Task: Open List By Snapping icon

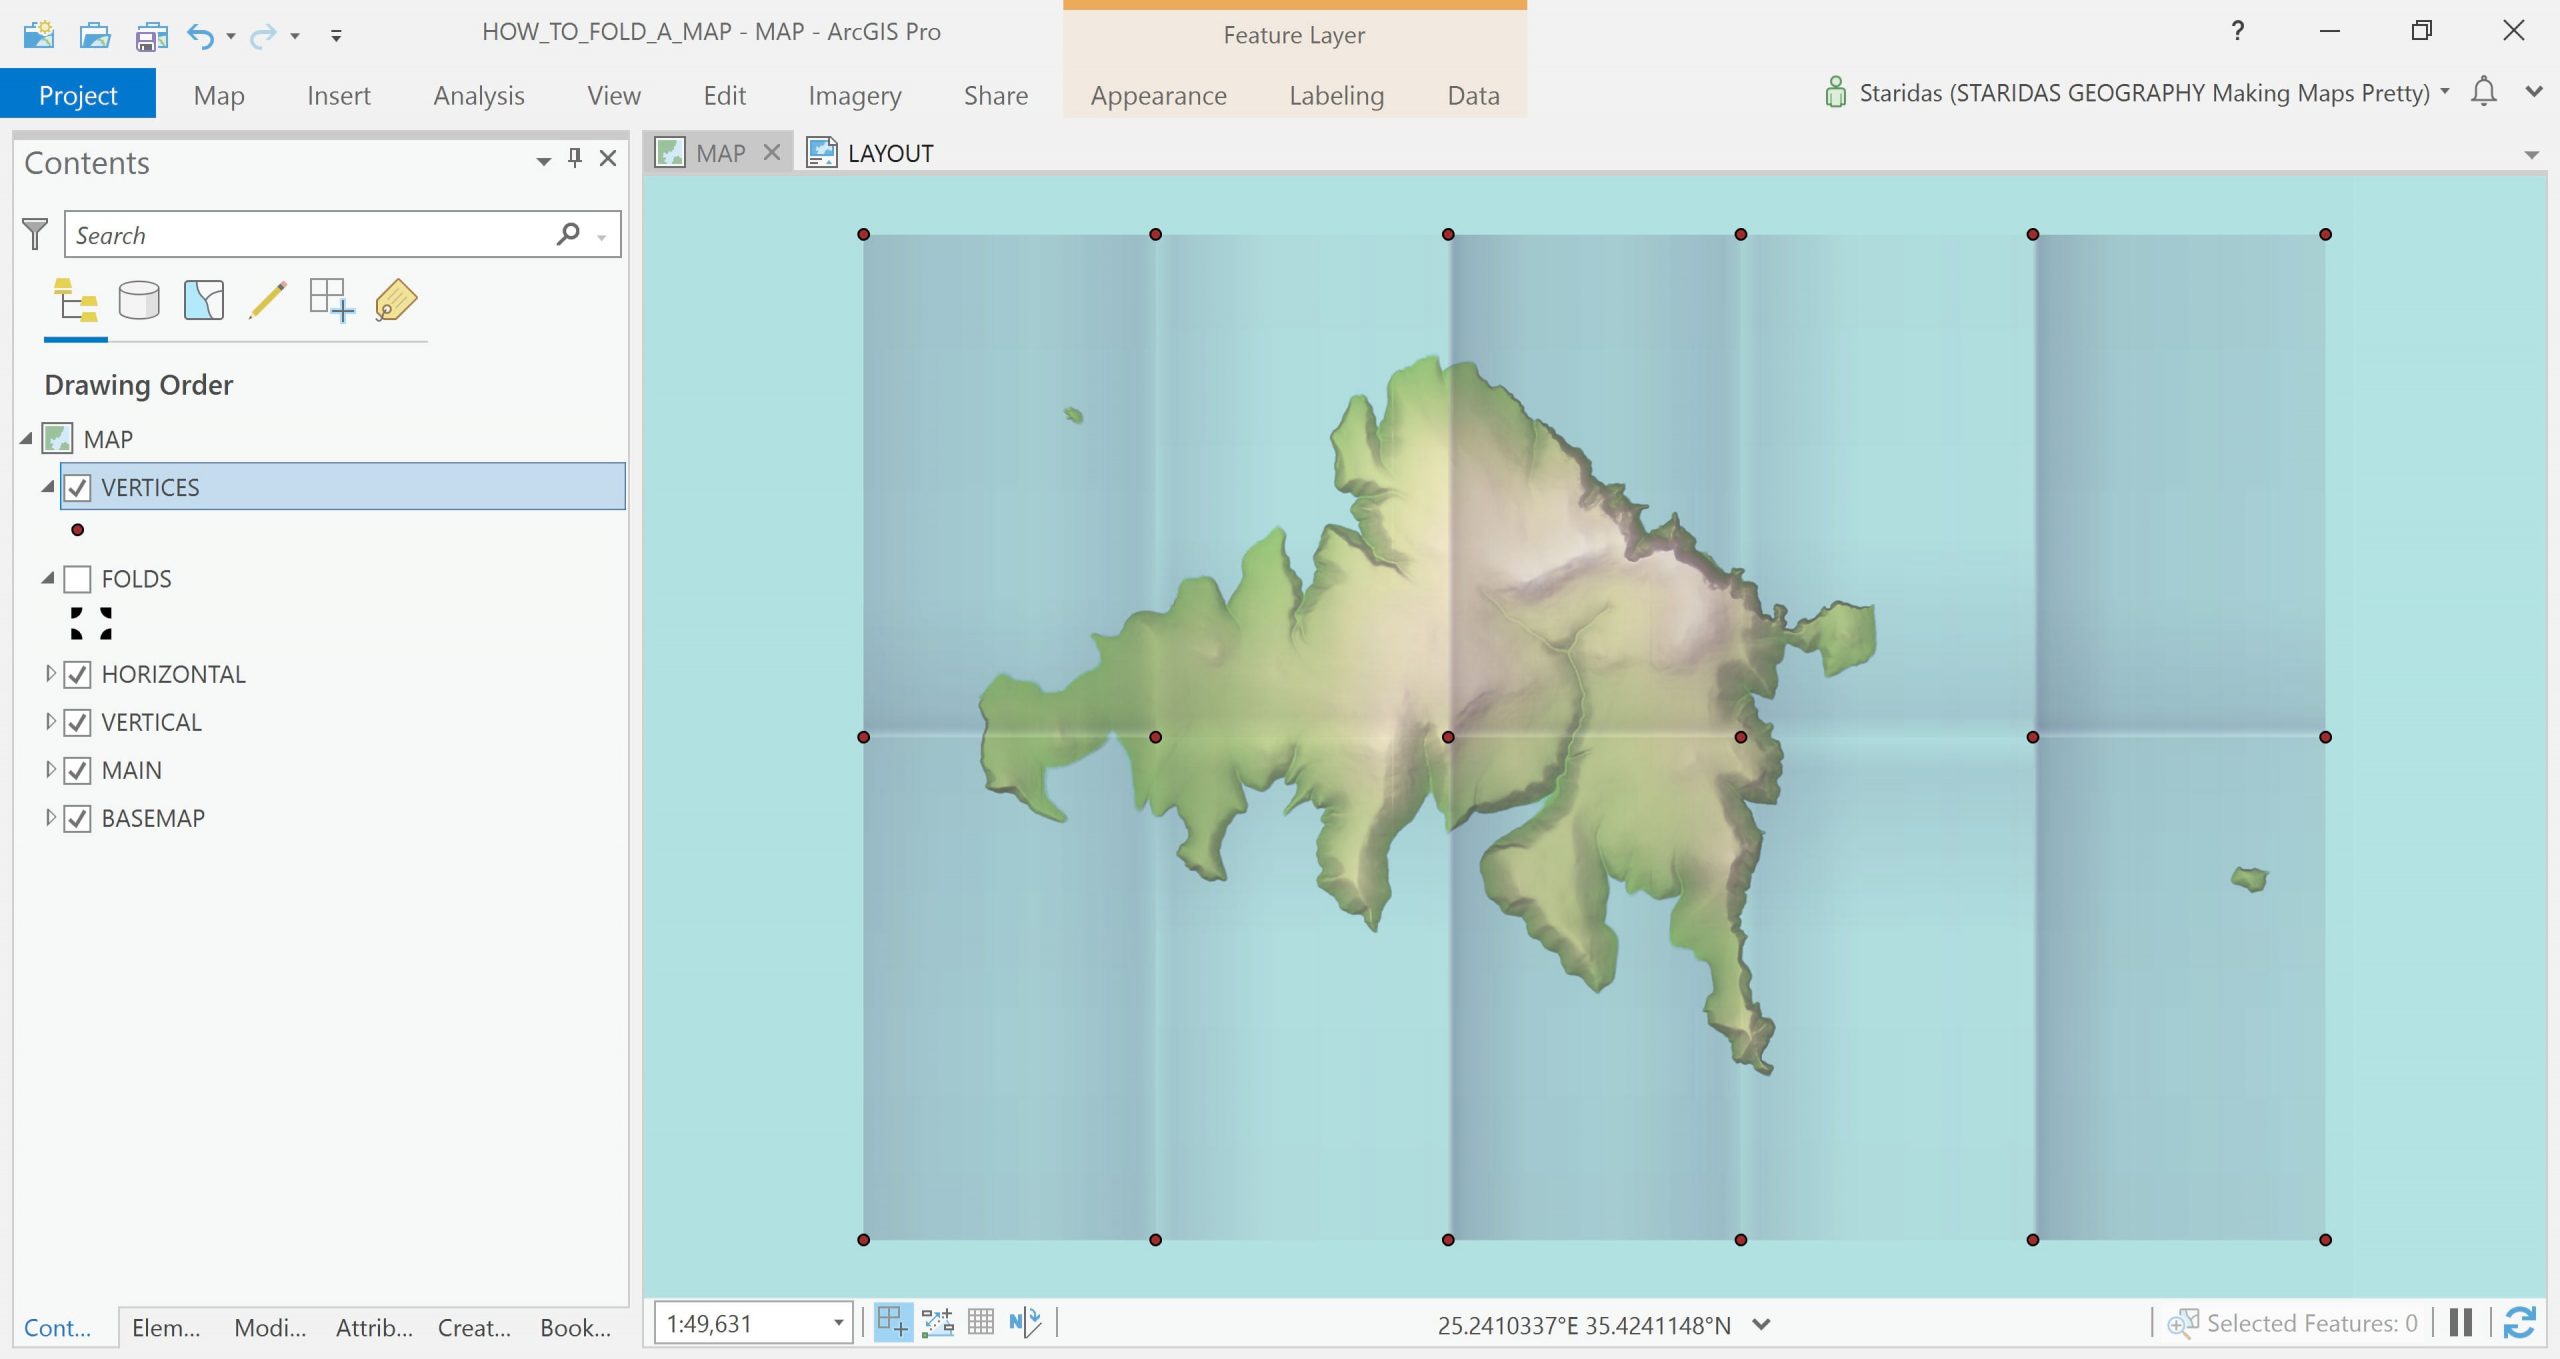Action: [331, 300]
